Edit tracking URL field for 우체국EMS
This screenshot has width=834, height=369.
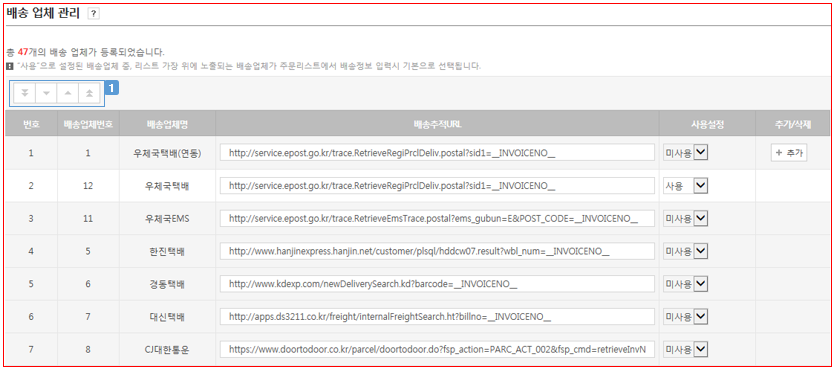(x=437, y=219)
